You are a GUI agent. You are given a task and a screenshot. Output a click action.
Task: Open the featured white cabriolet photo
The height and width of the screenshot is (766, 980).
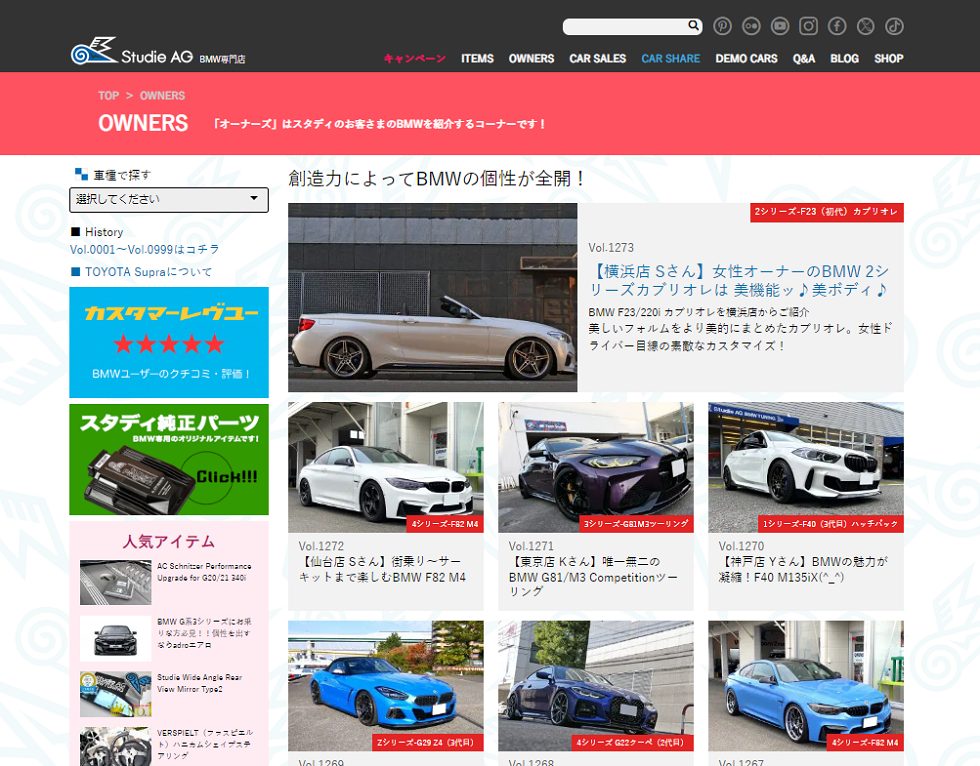coord(432,297)
